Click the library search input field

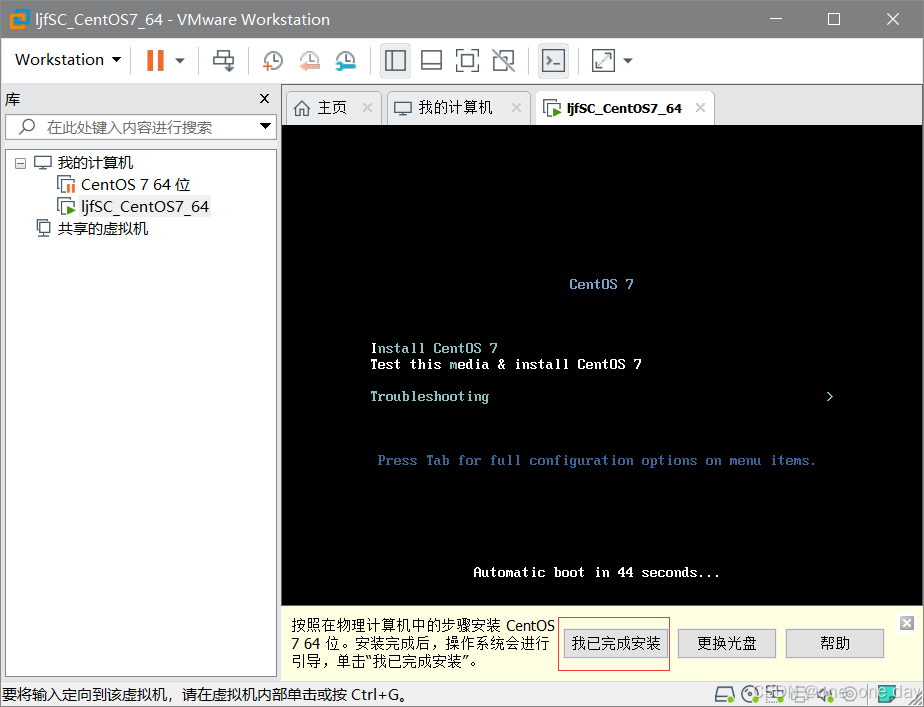[140, 127]
